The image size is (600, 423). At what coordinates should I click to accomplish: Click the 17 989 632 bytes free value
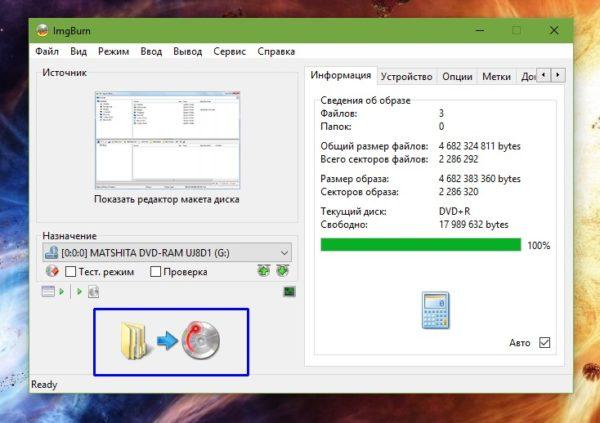tap(474, 224)
